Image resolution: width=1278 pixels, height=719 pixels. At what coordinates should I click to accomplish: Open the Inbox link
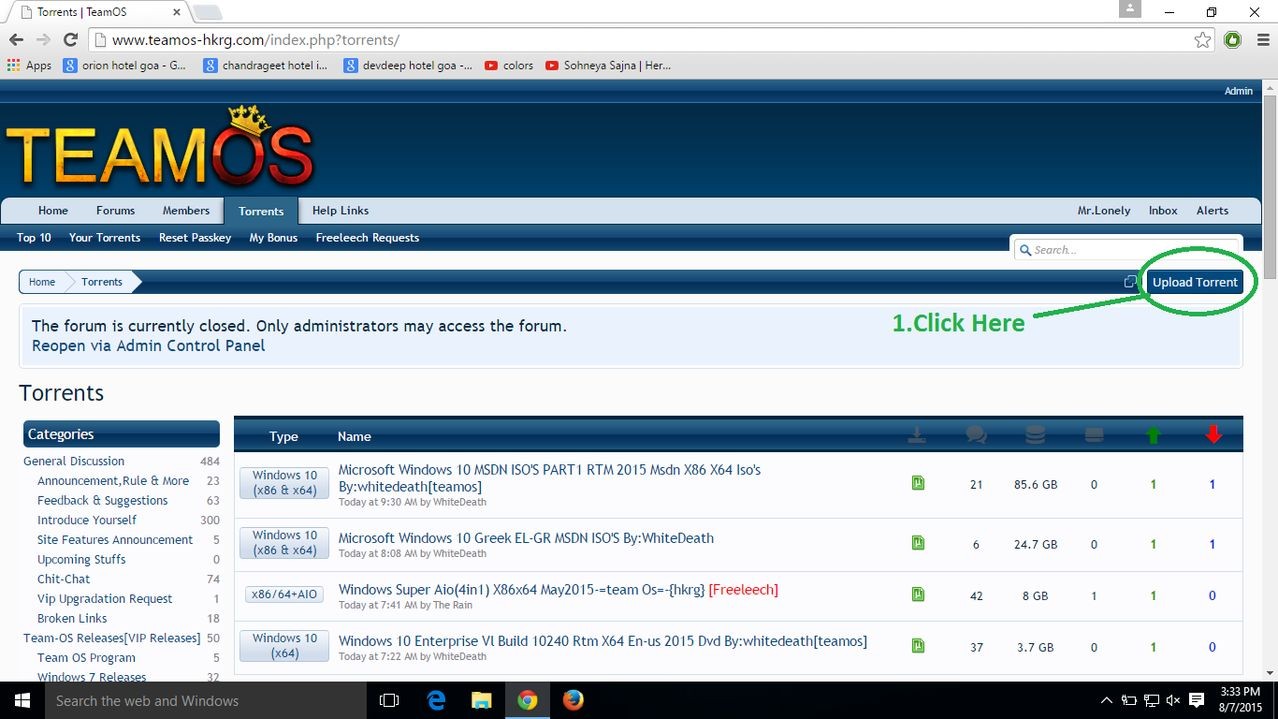point(1163,211)
